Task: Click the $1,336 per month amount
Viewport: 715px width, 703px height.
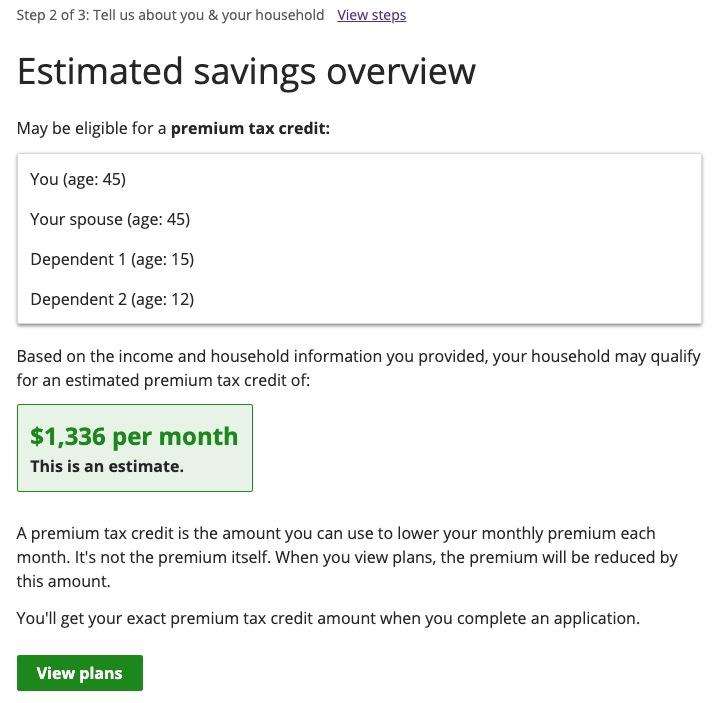Action: [134, 436]
